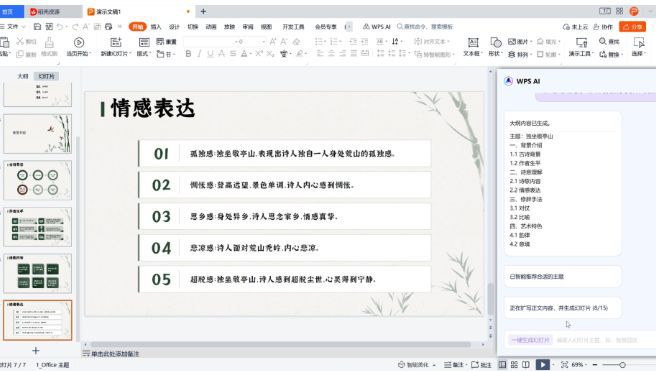The height and width of the screenshot is (371, 656).
Task: Expand the bullets list dropdown
Action: [325, 41]
